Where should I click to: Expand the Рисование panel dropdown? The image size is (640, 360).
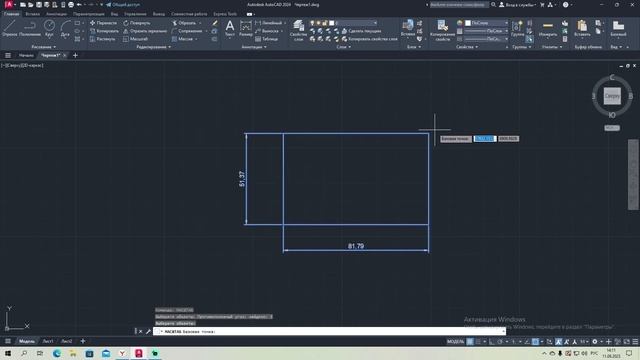click(x=44, y=47)
